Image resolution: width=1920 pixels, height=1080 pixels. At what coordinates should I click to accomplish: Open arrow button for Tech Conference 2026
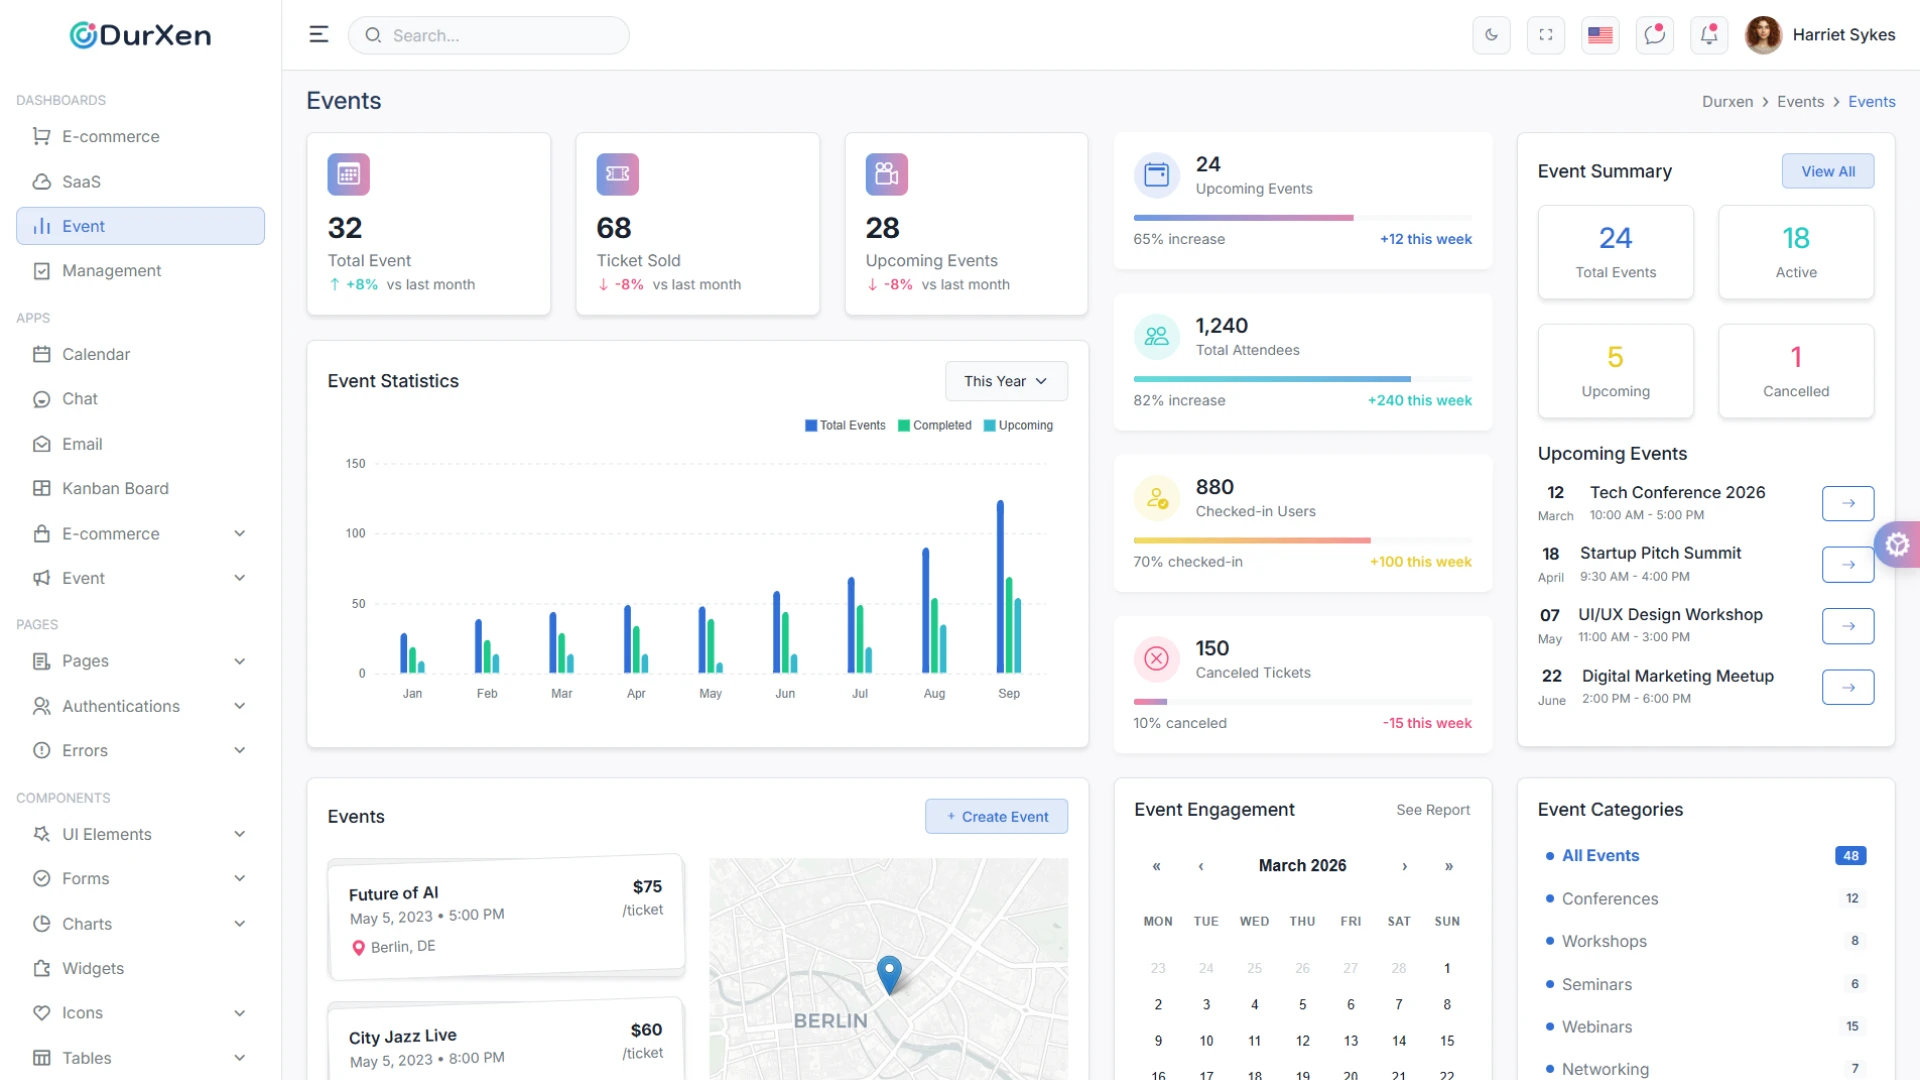click(1848, 503)
